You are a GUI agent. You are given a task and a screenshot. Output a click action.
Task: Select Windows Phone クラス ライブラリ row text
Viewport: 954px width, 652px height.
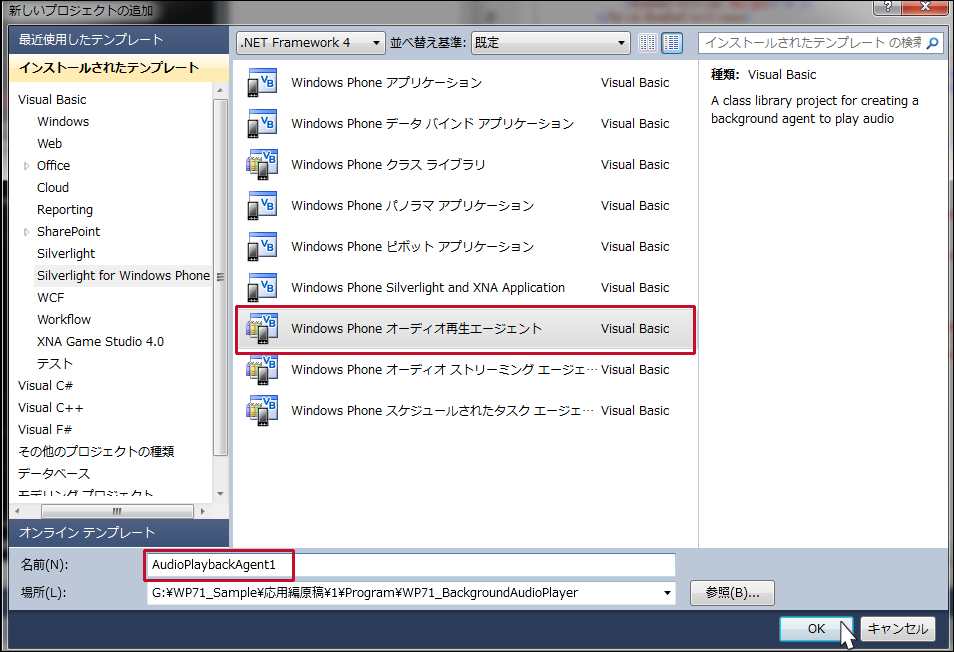click(x=388, y=165)
